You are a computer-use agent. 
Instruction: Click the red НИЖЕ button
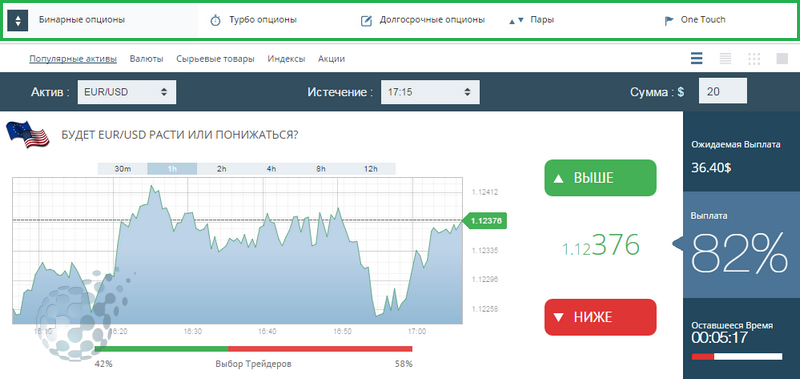(600, 317)
